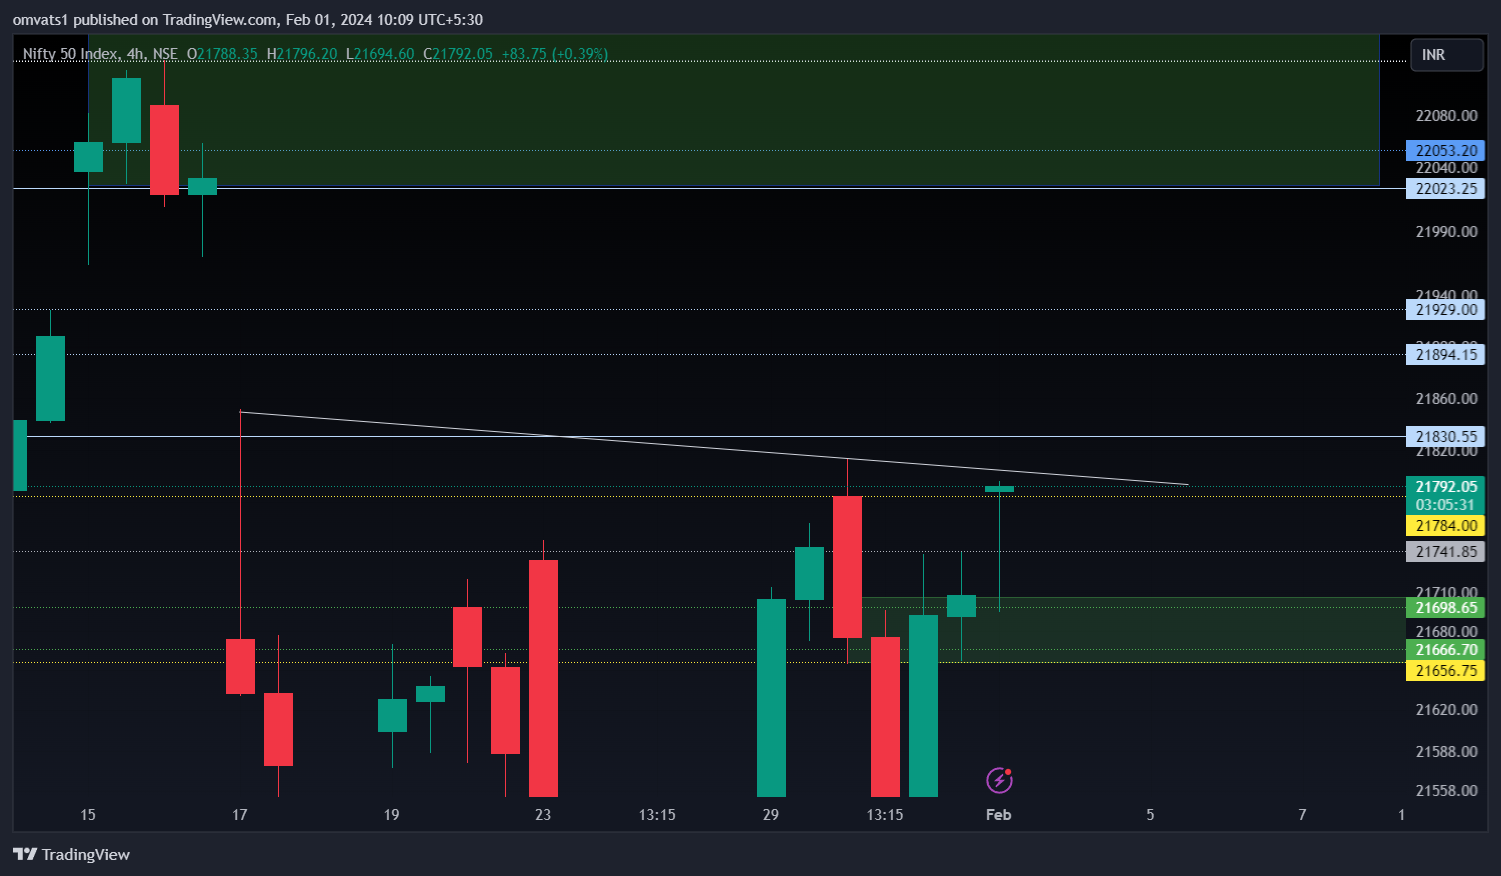This screenshot has width=1501, height=876.
Task: Click the close value C21792.05
Action: click(x=458, y=54)
